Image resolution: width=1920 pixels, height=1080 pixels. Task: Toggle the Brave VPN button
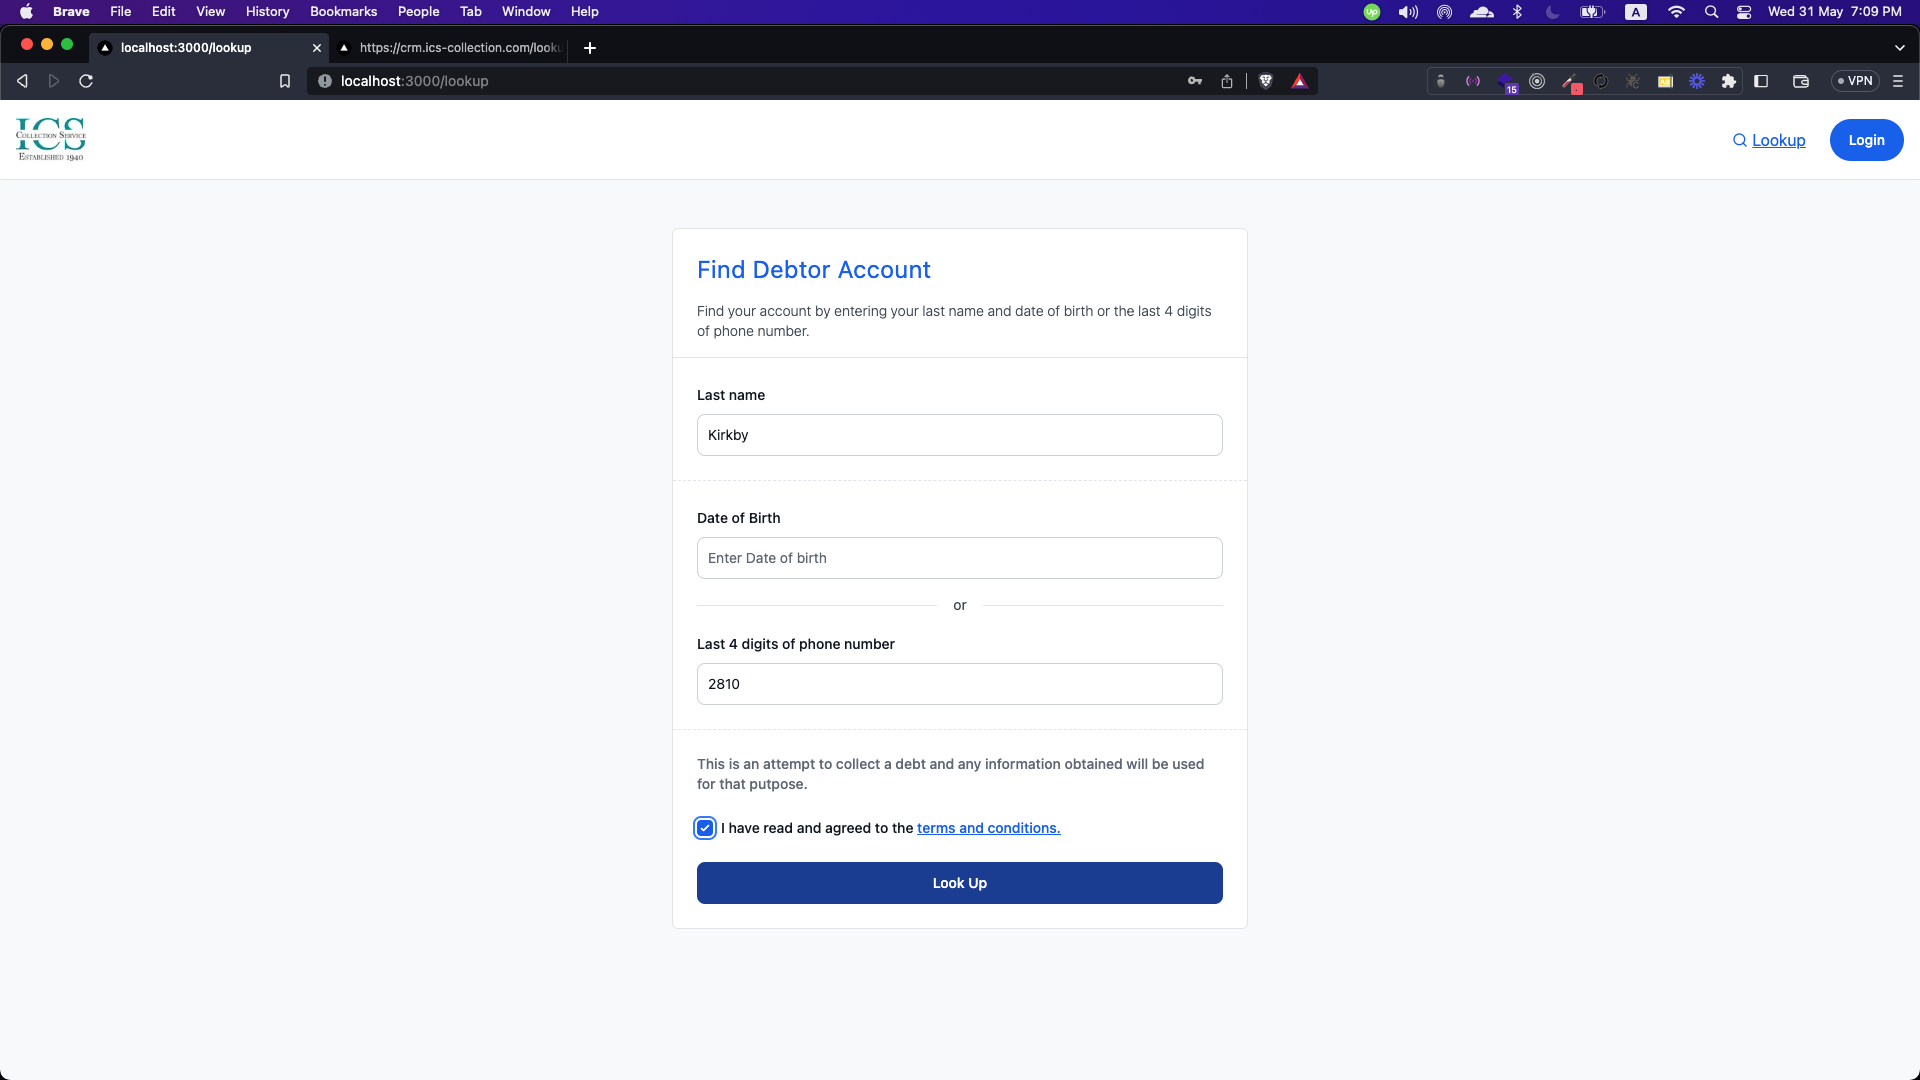(x=1855, y=81)
